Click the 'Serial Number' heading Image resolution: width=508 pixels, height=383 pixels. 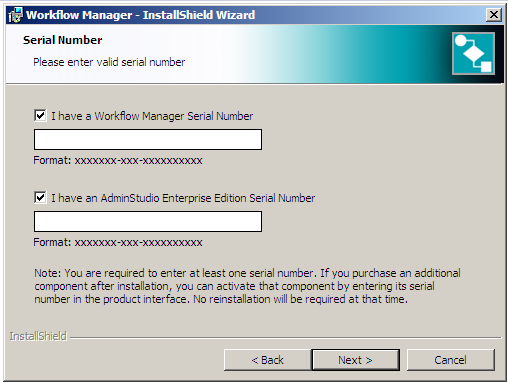pos(62,40)
